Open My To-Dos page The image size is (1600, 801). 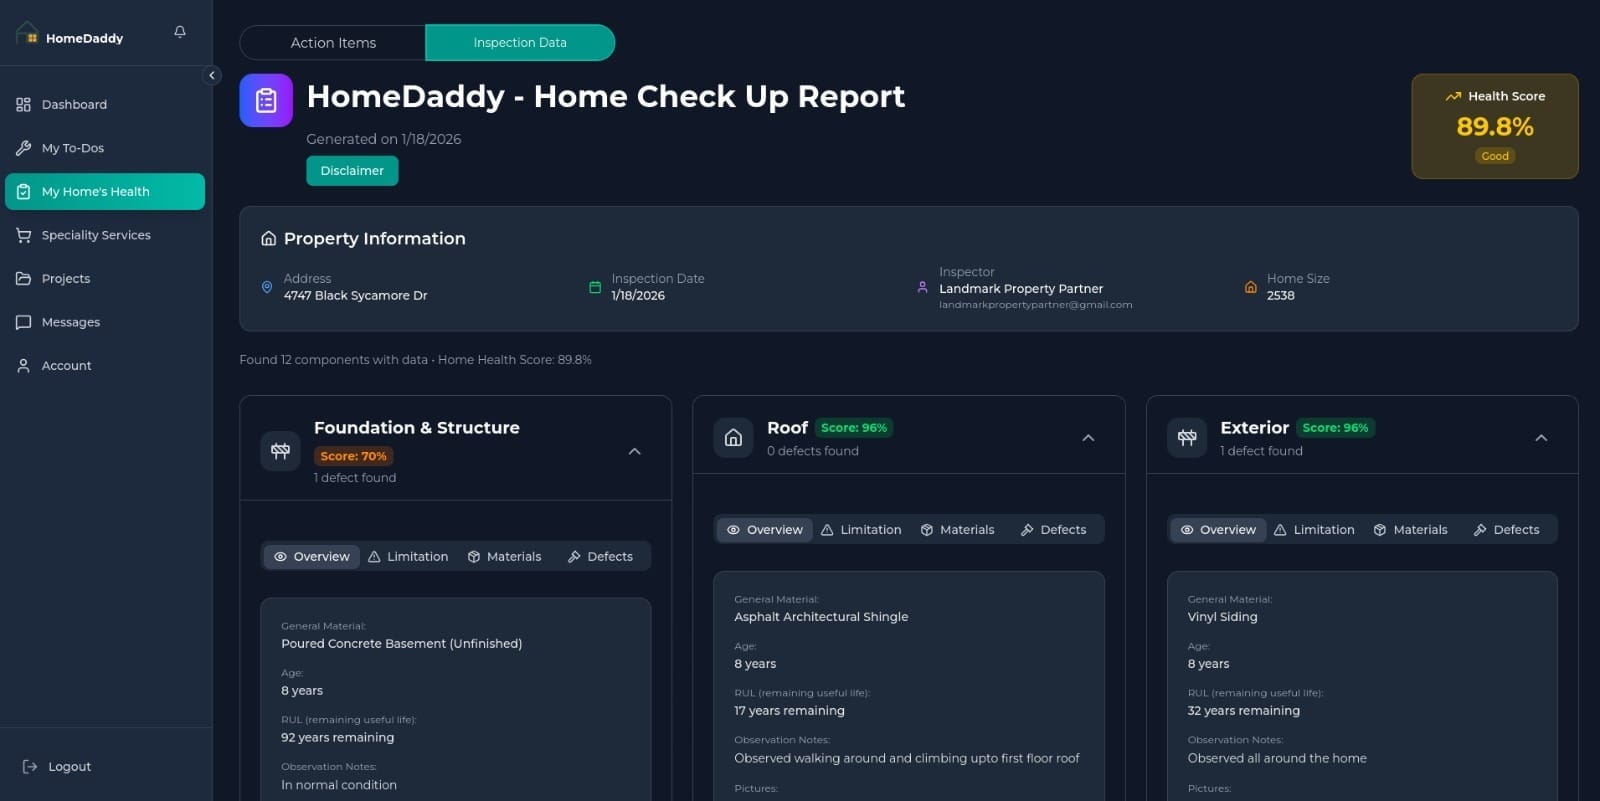[105, 148]
